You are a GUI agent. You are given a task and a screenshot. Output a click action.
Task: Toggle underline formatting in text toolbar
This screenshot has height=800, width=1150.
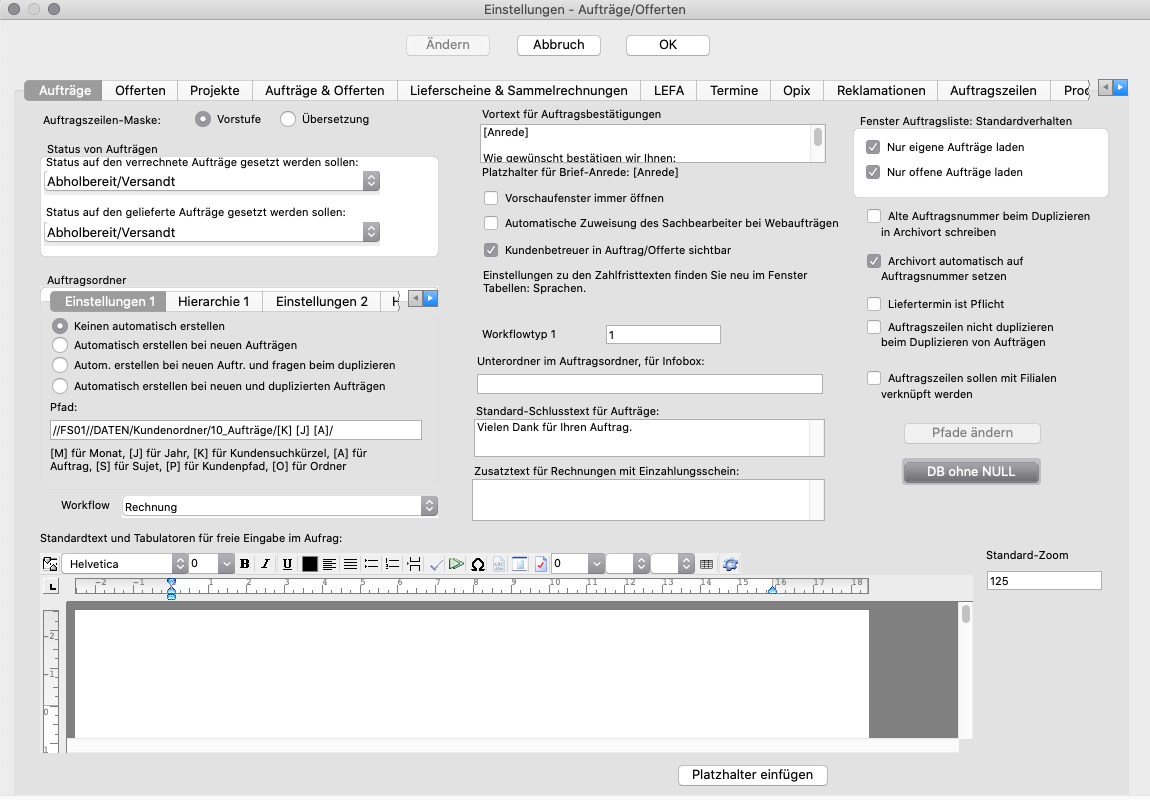[x=287, y=564]
